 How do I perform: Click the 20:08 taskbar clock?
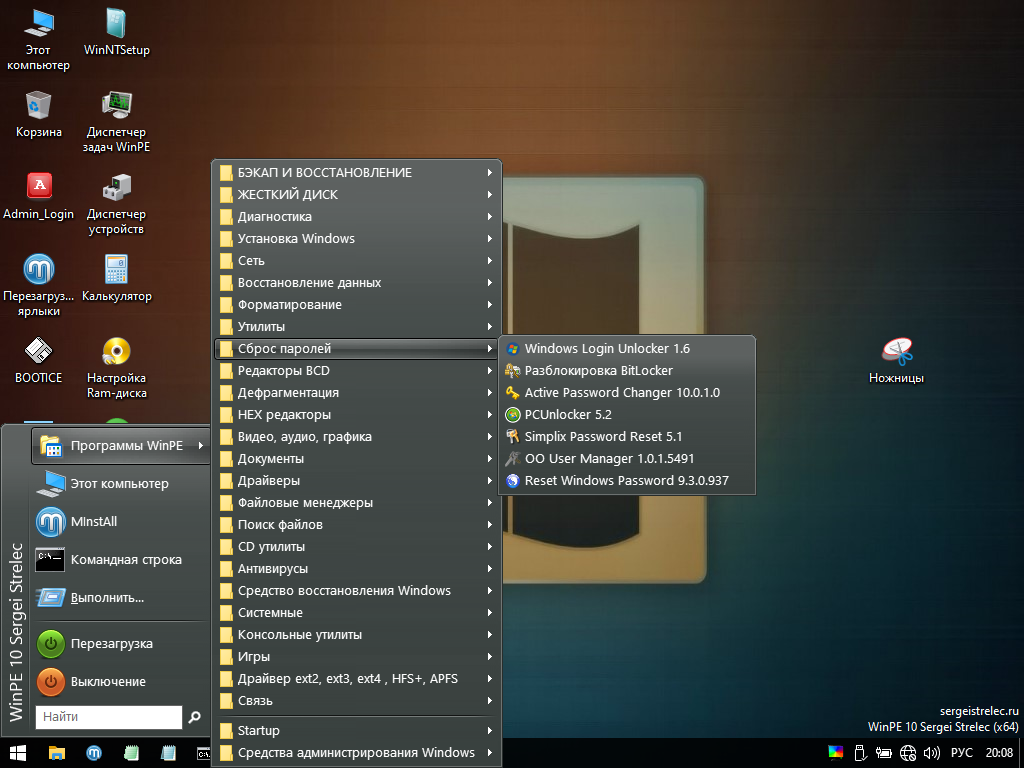(999, 753)
